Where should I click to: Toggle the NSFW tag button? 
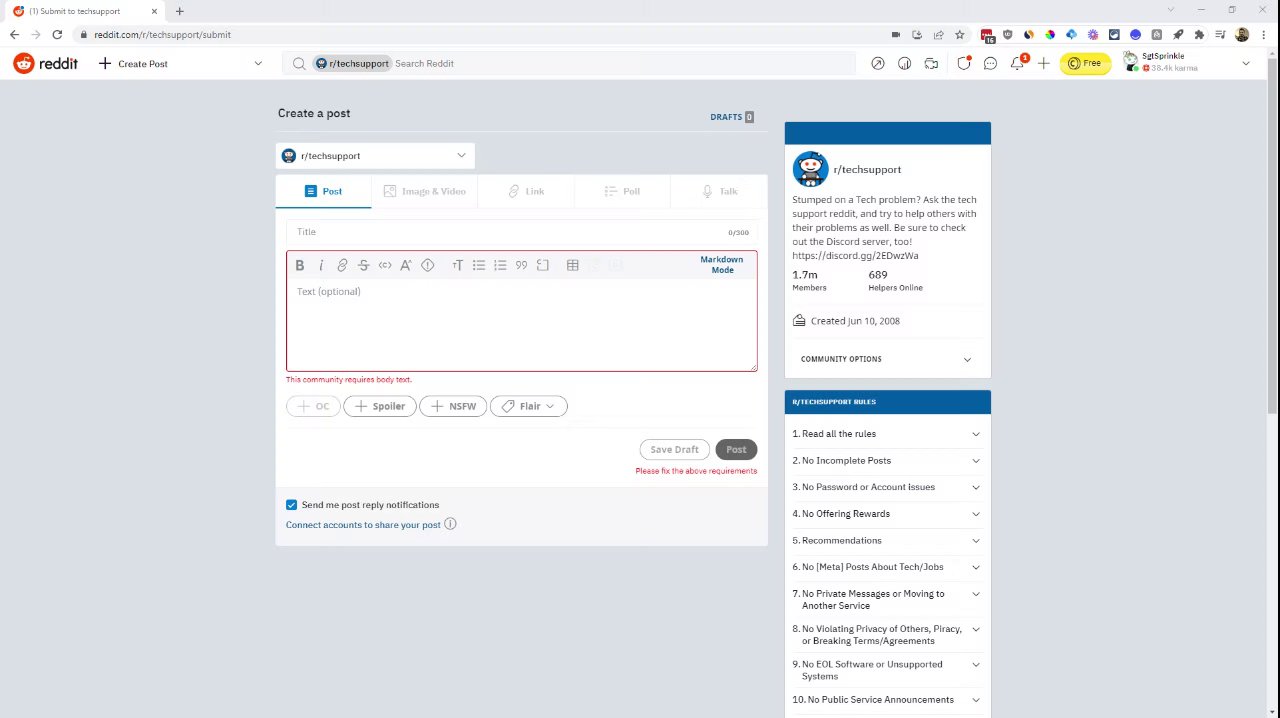(453, 406)
